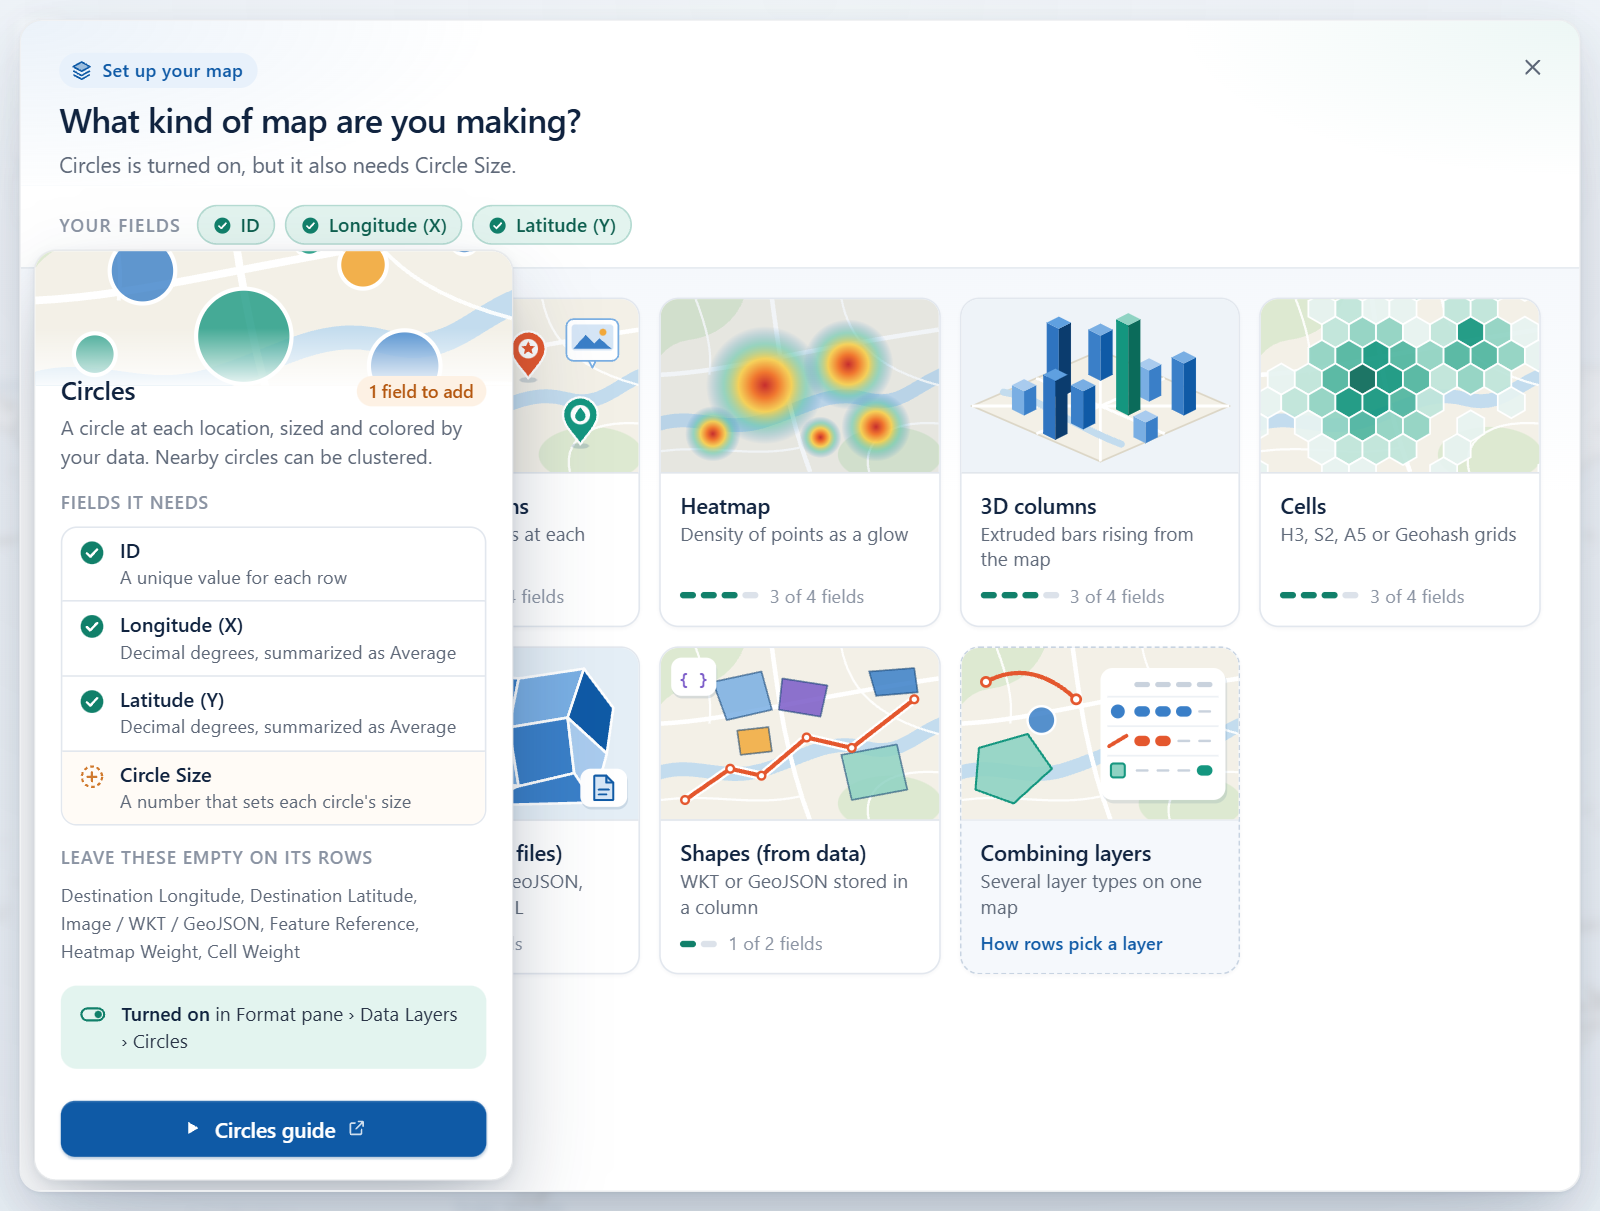Screen dimensions: 1600x1211
Task: Click the Longitude (X) field chip
Action: [373, 225]
